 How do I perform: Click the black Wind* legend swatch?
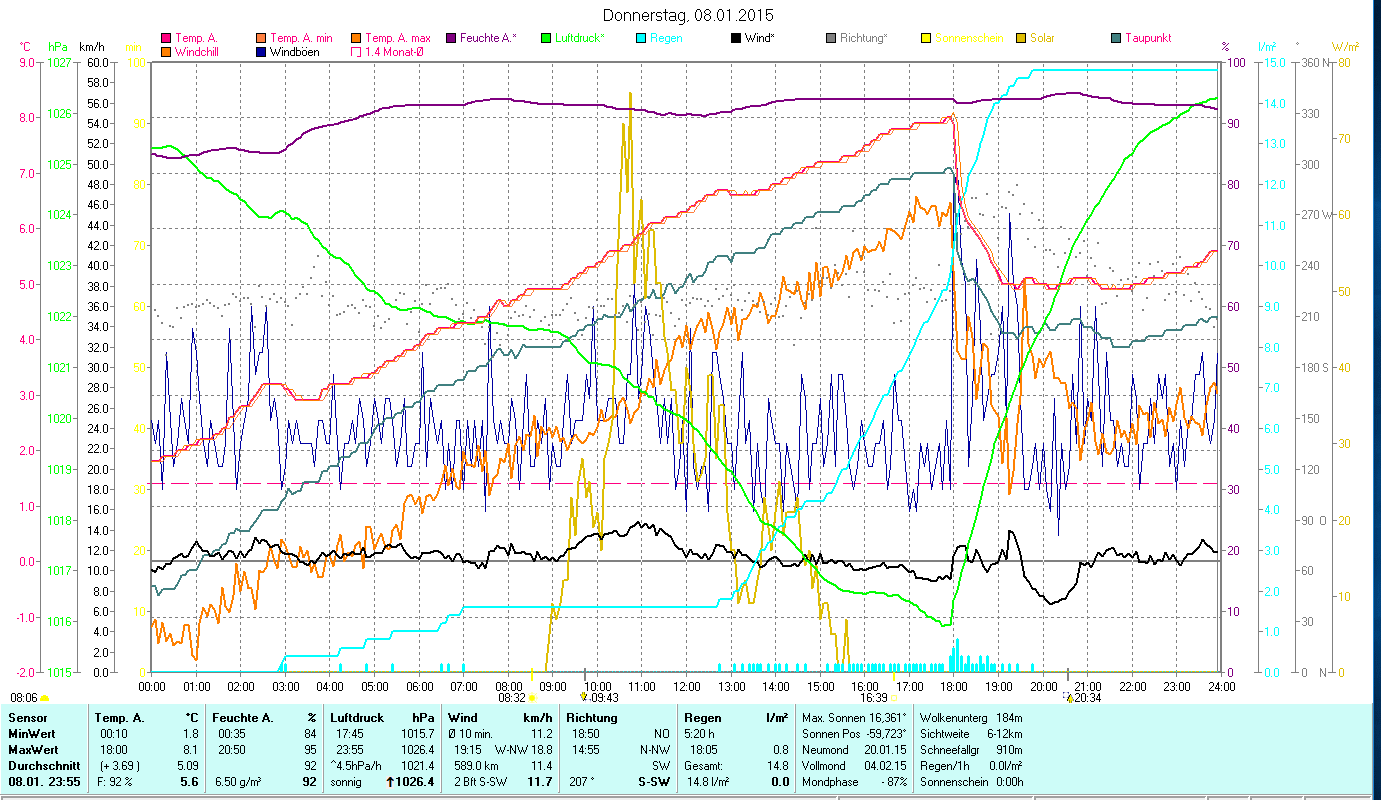click(x=735, y=38)
